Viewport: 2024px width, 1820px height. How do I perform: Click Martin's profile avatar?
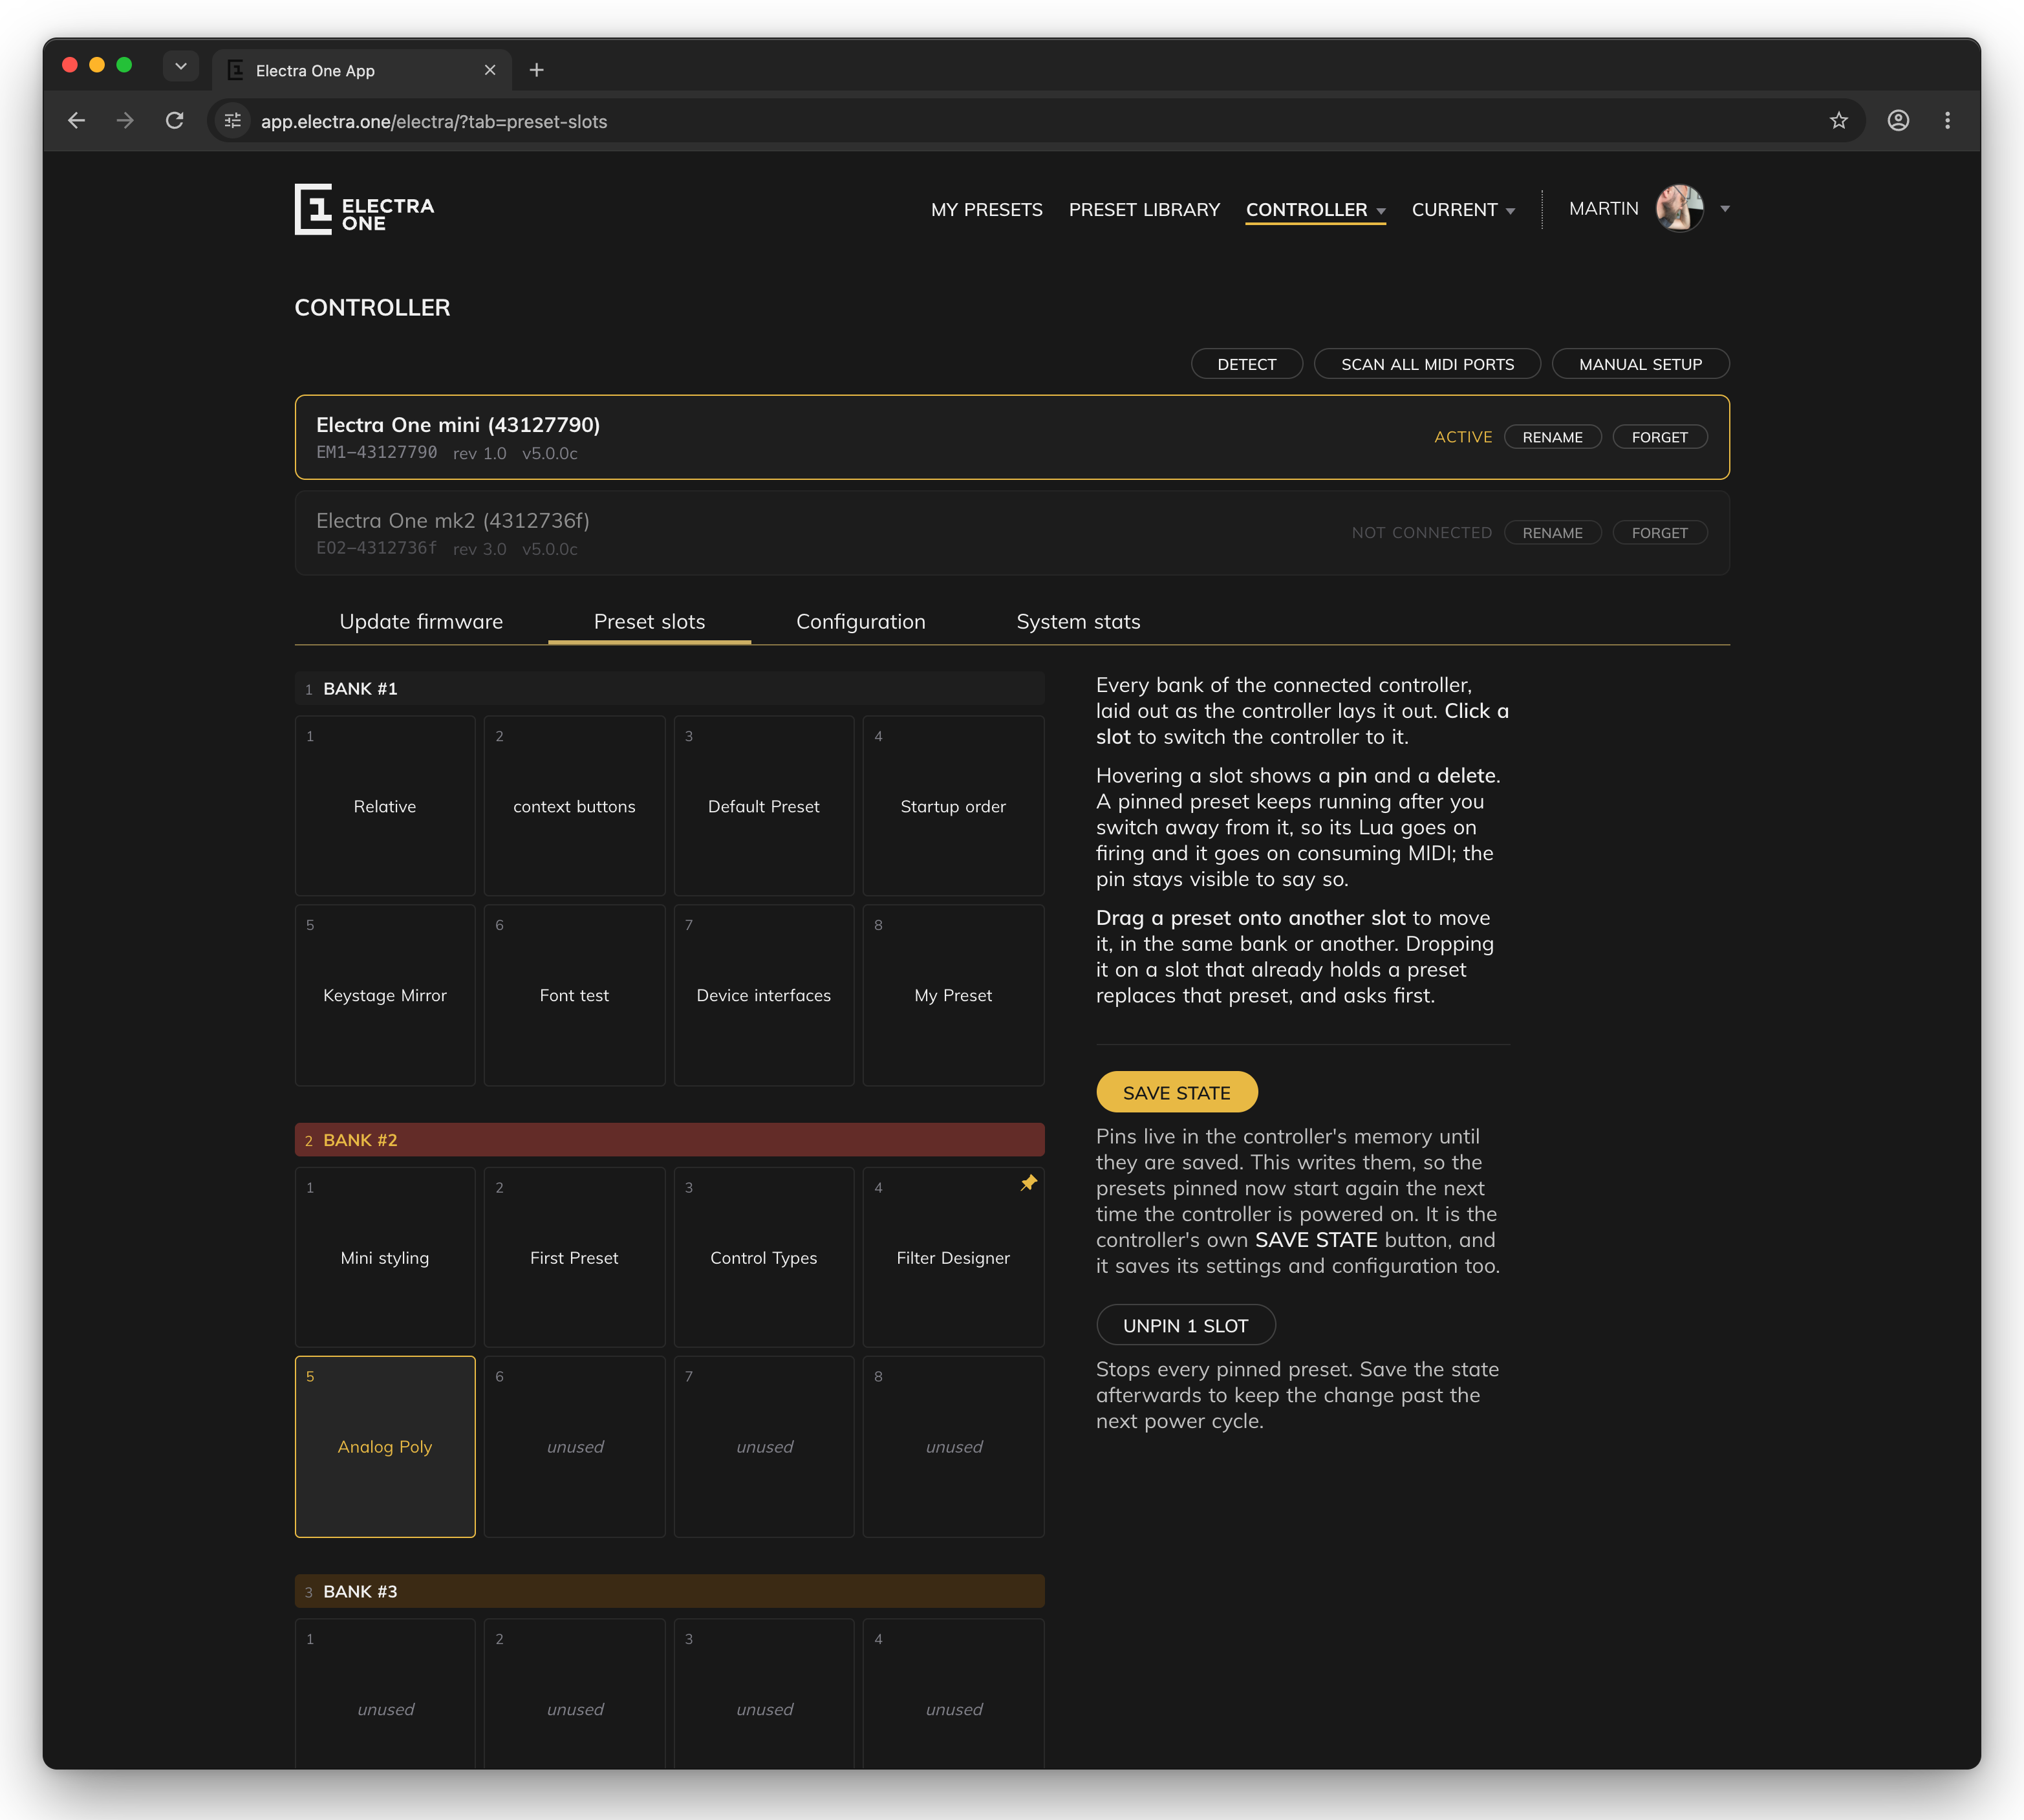[1679, 208]
